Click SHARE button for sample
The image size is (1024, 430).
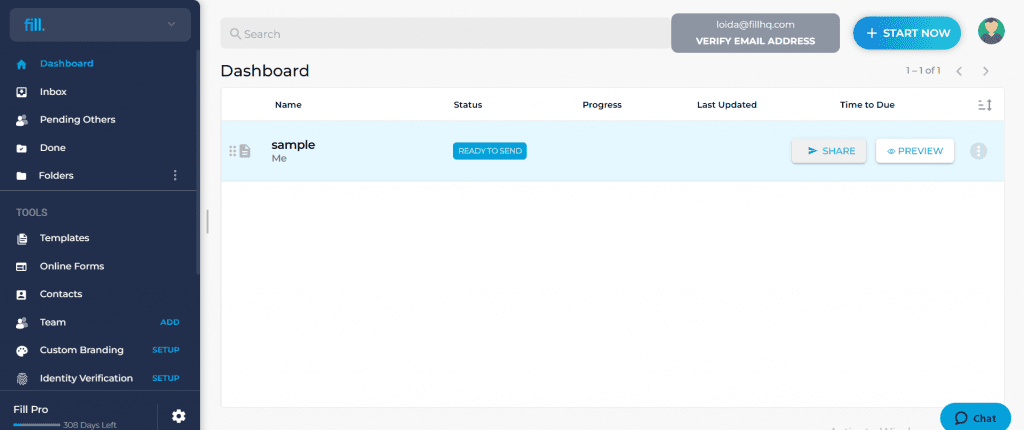tap(829, 151)
